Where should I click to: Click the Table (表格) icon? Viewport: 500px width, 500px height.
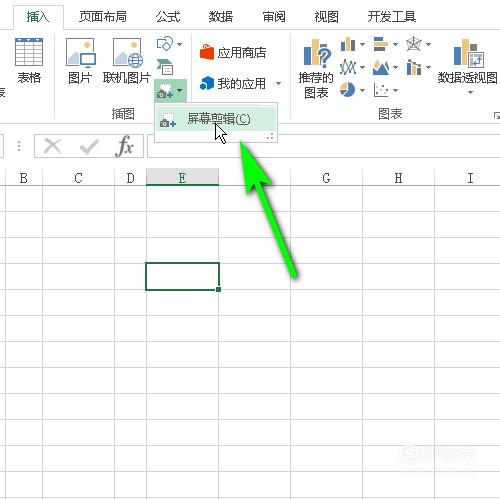(29, 52)
